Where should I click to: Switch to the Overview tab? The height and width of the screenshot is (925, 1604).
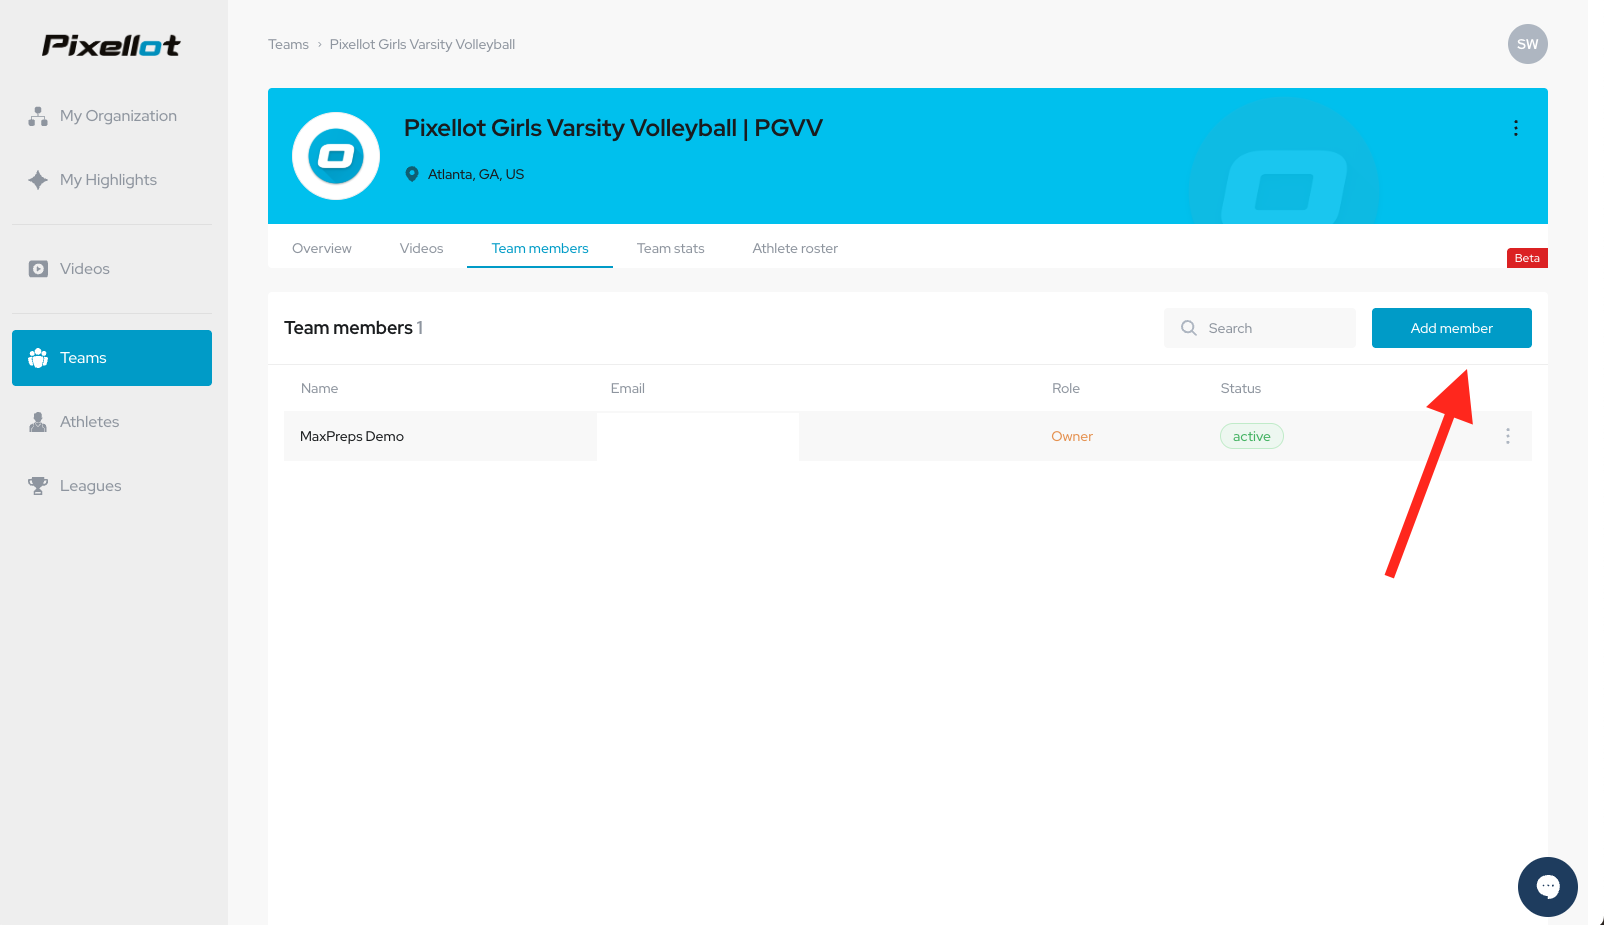pos(322,248)
